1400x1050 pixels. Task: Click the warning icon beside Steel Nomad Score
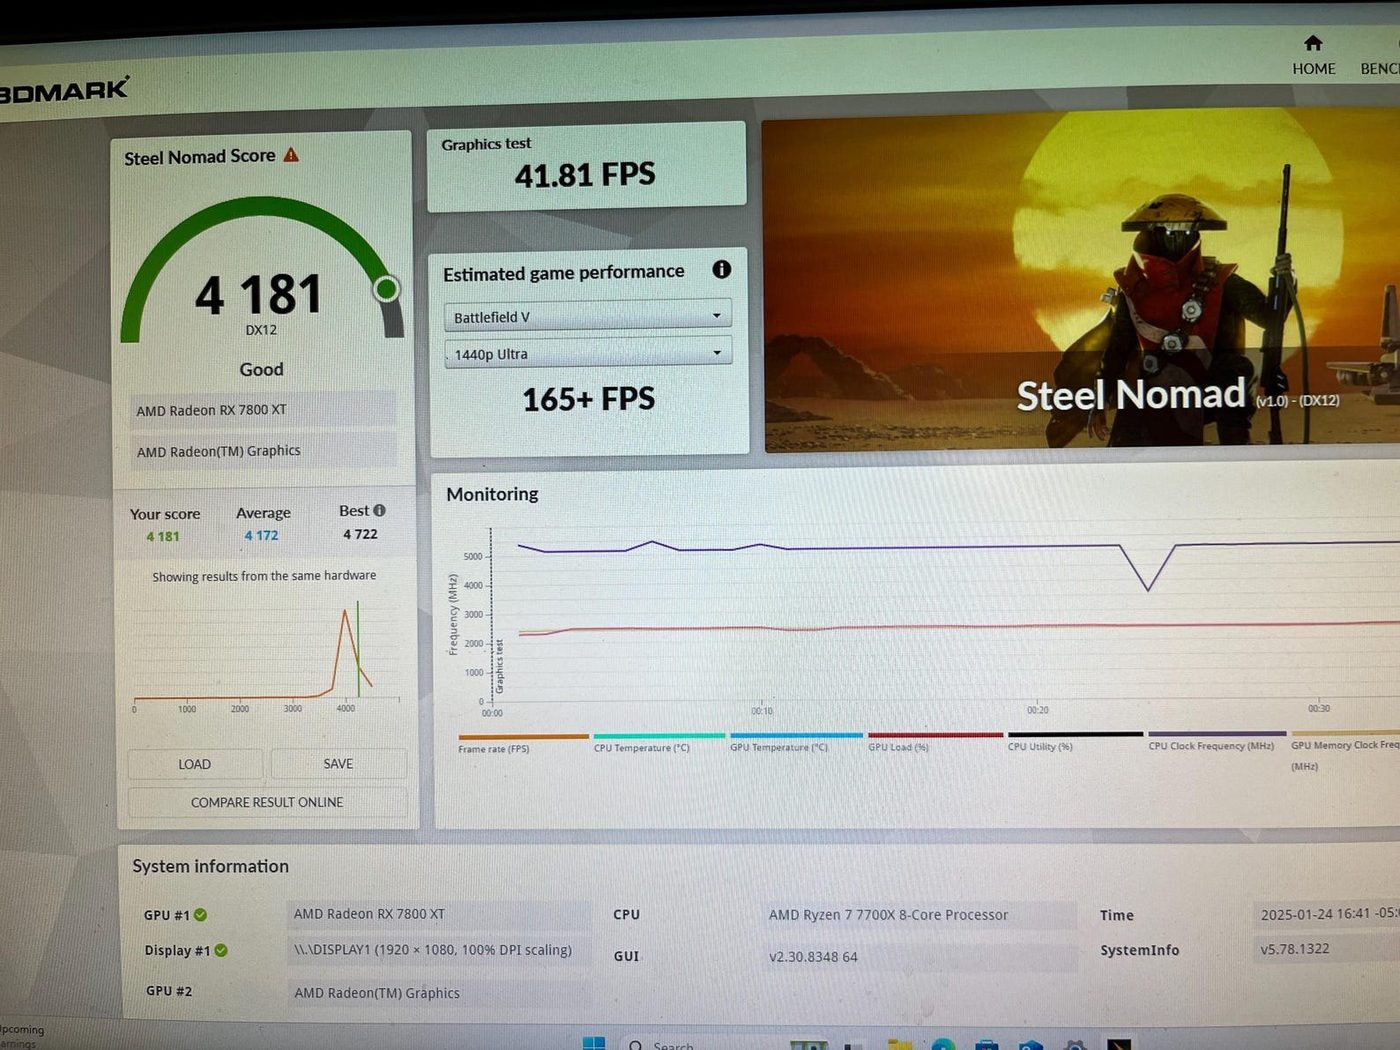[x=291, y=155]
